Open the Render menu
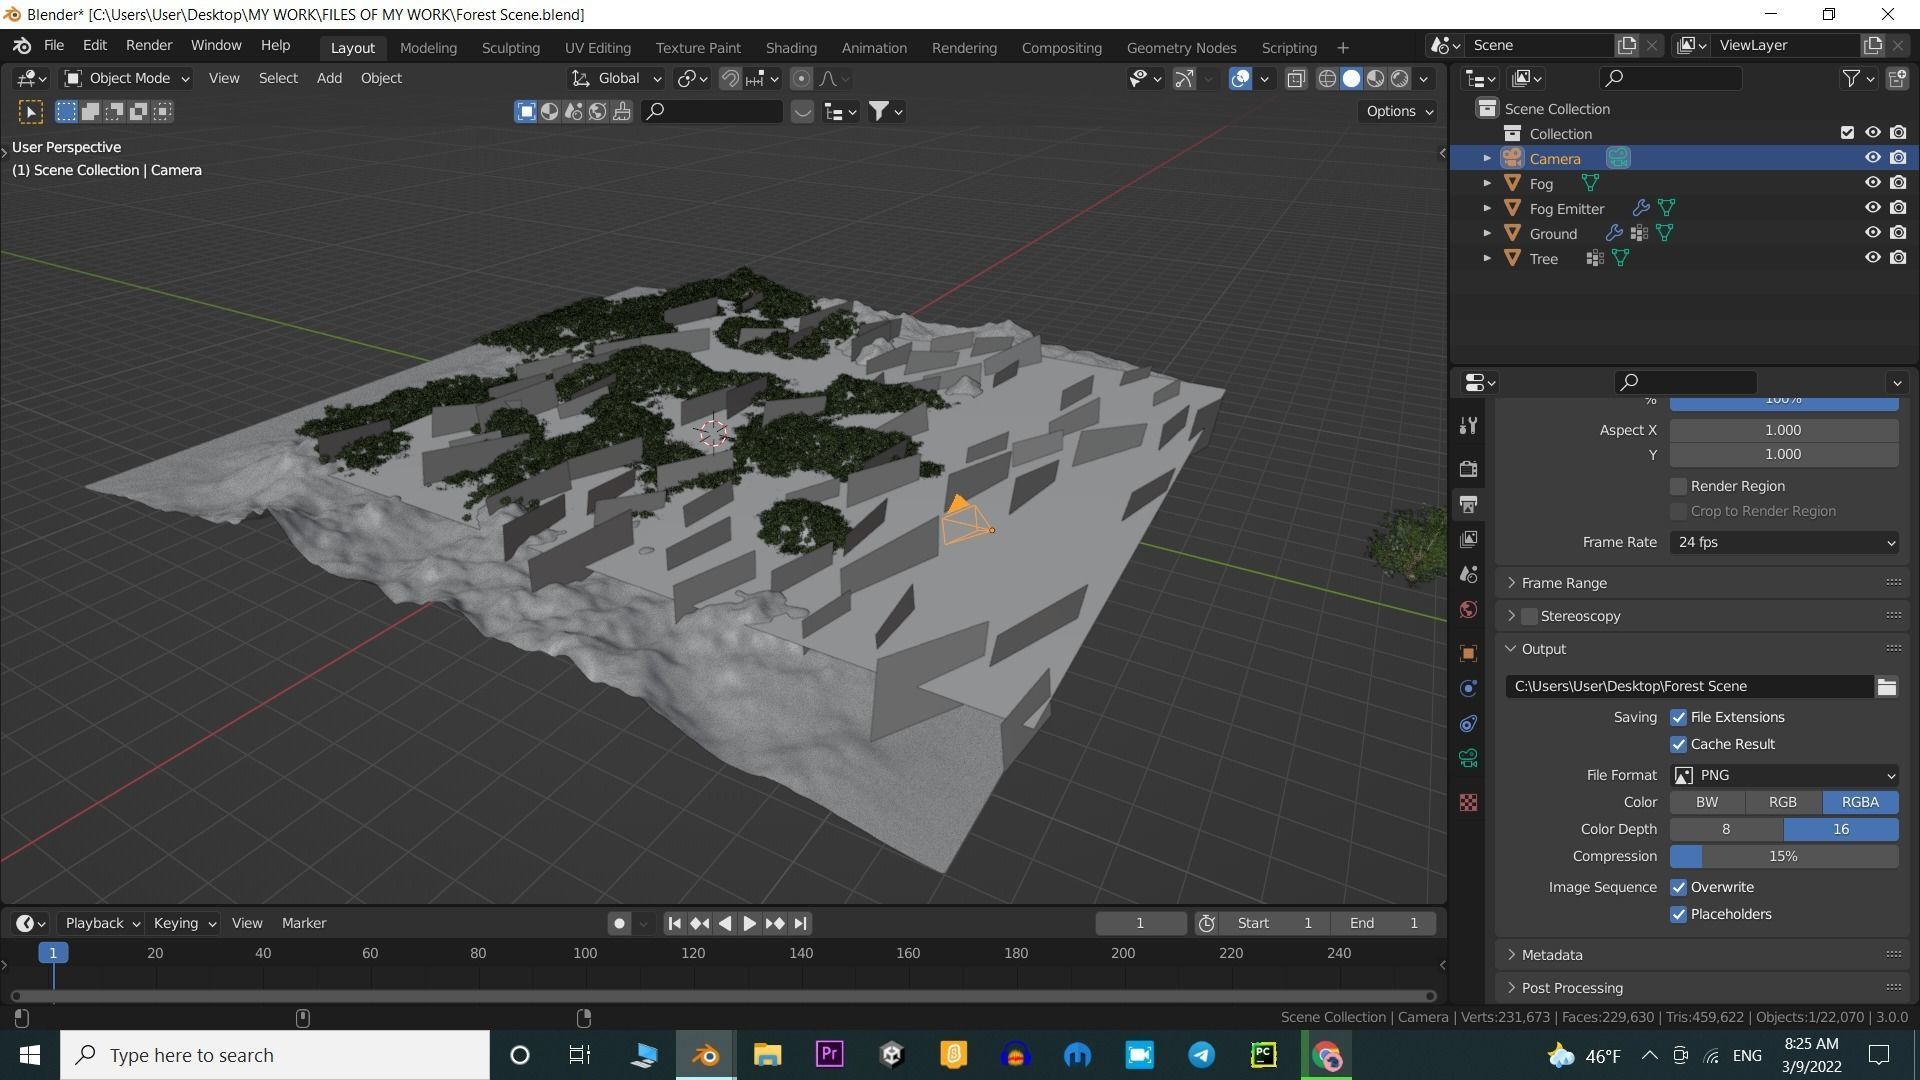1920x1080 pixels. [x=149, y=46]
